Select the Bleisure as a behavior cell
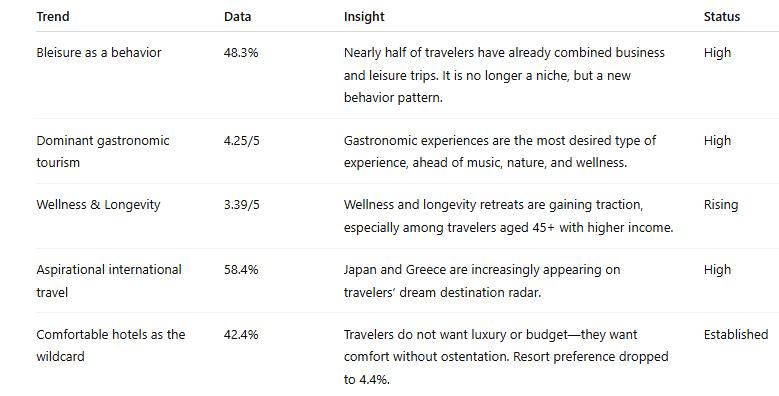The height and width of the screenshot is (396, 779). 99,53
